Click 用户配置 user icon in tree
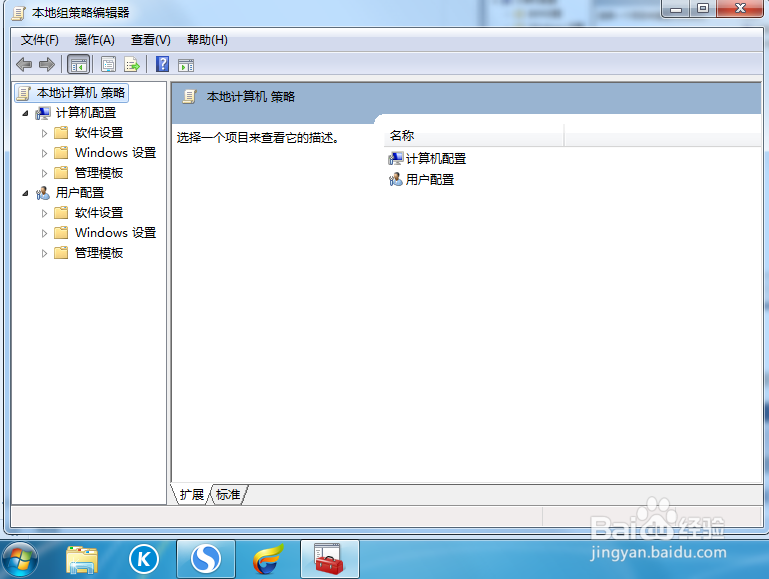The width and height of the screenshot is (769, 579). click(43, 193)
